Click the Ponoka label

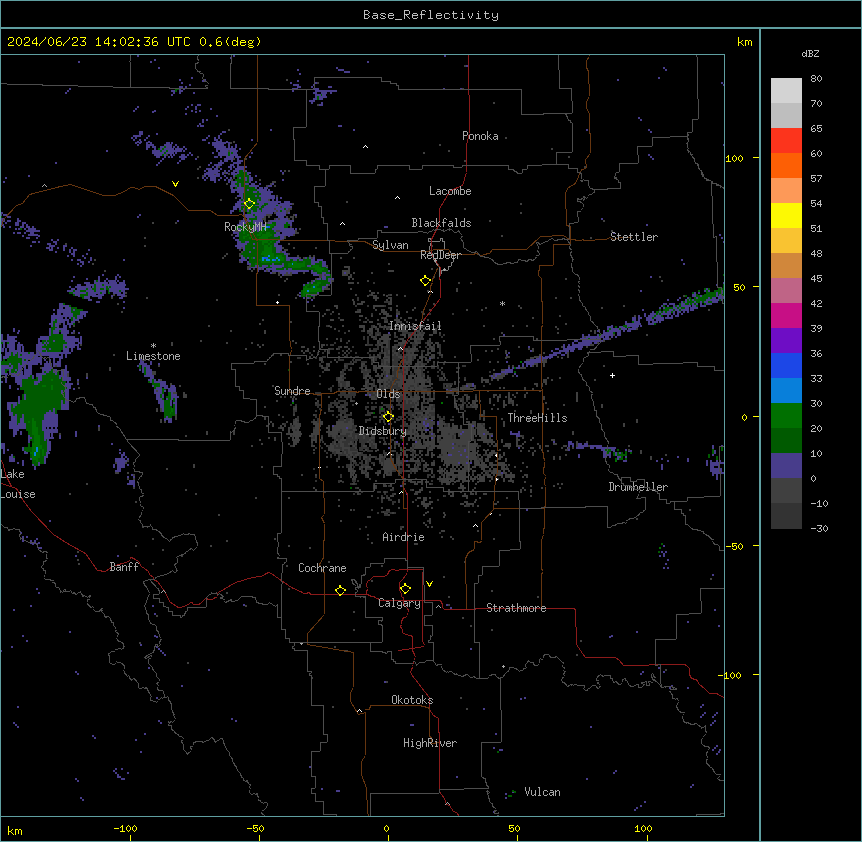[480, 136]
